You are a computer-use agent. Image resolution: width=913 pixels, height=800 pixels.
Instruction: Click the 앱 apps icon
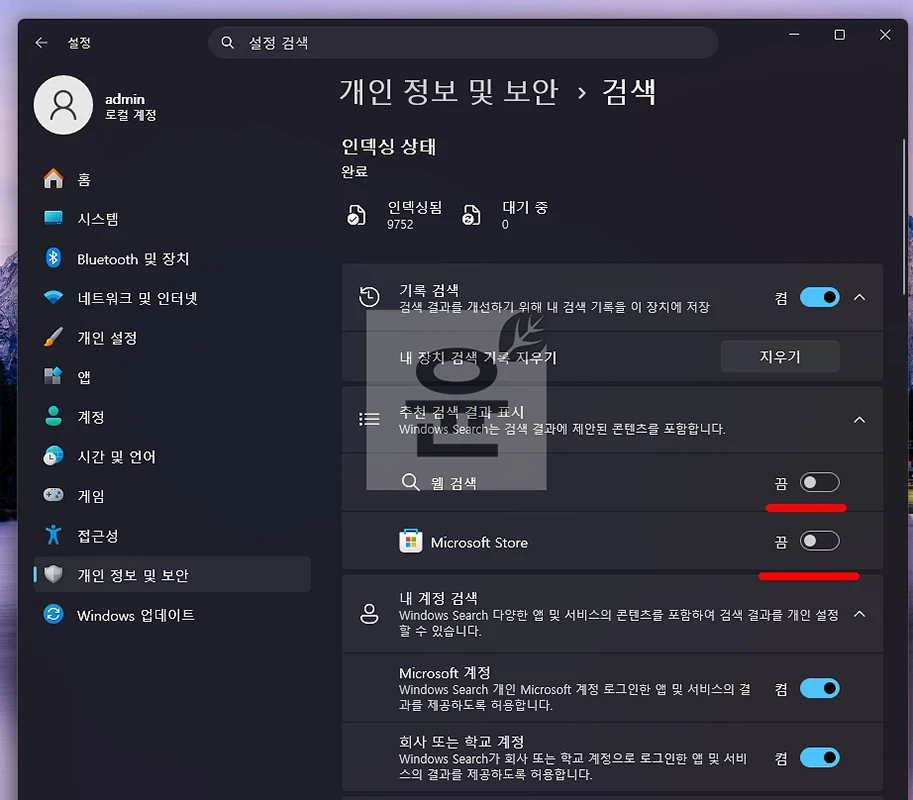click(54, 377)
